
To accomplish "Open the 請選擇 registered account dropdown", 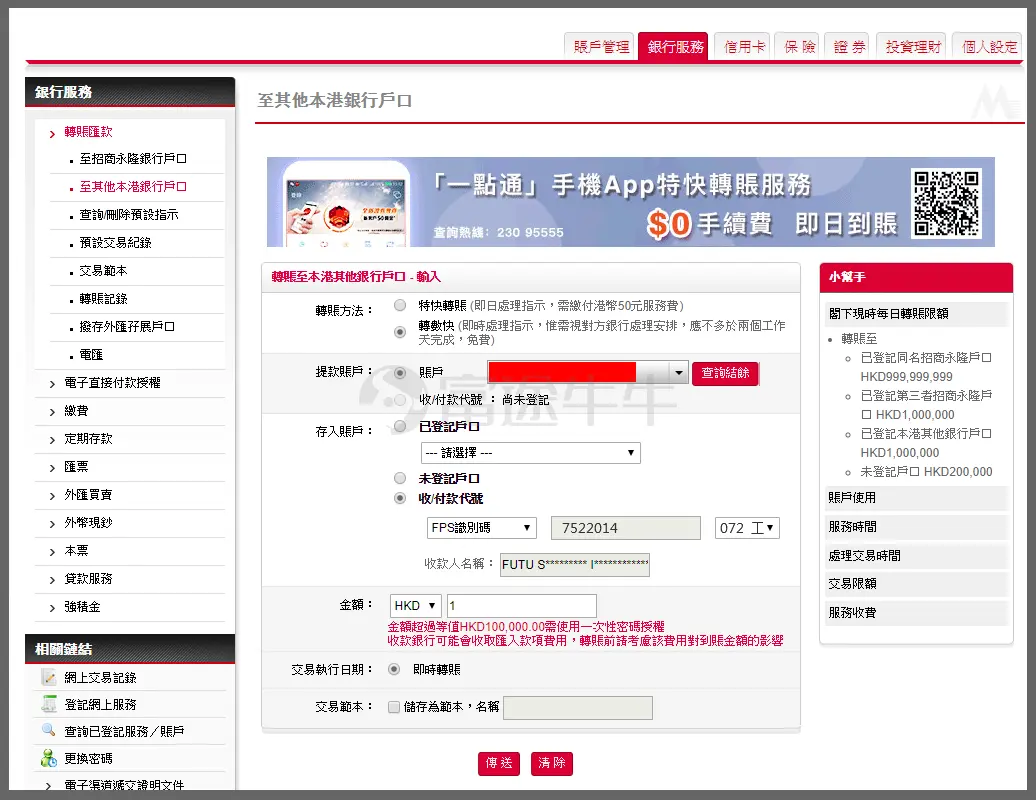I will click(530, 453).
